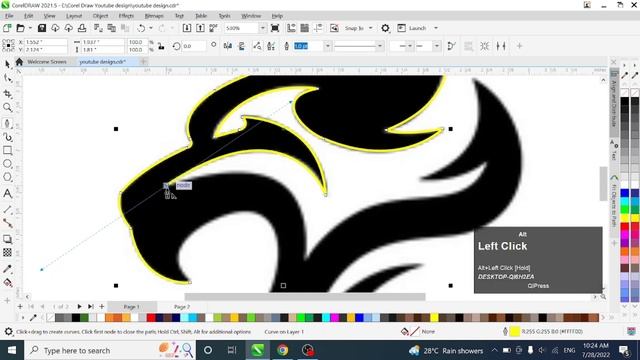Go to the last page
Viewport: 640px width, 360px height.
(x=91, y=307)
